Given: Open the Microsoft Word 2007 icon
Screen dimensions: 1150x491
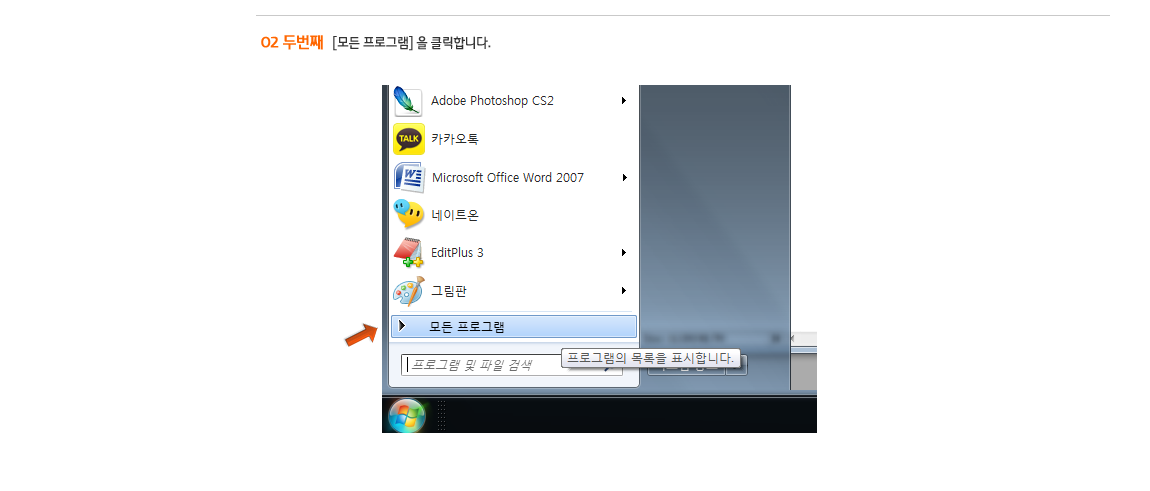Looking at the screenshot, I should coord(409,177).
